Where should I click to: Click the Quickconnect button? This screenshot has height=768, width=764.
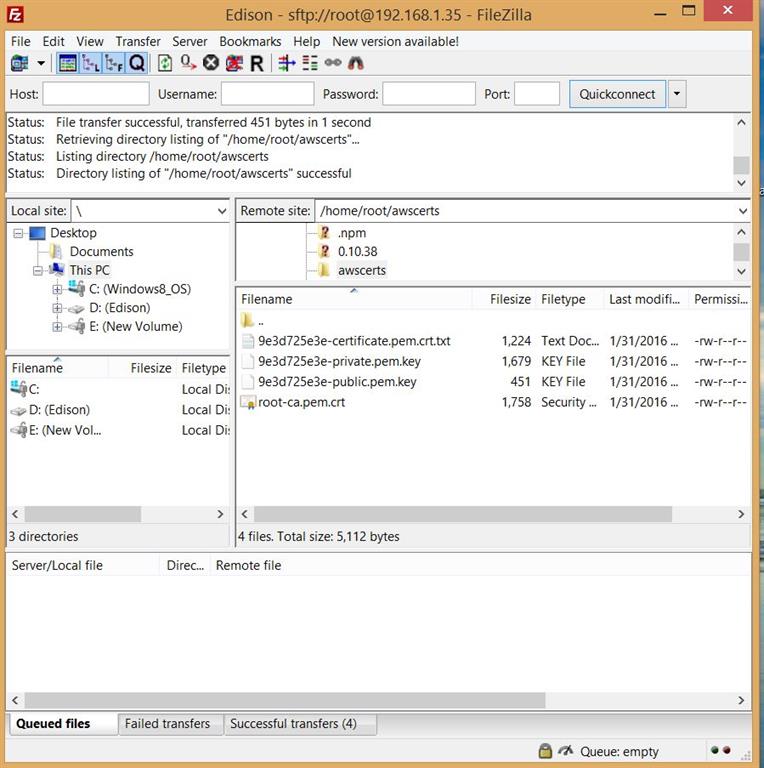point(617,94)
